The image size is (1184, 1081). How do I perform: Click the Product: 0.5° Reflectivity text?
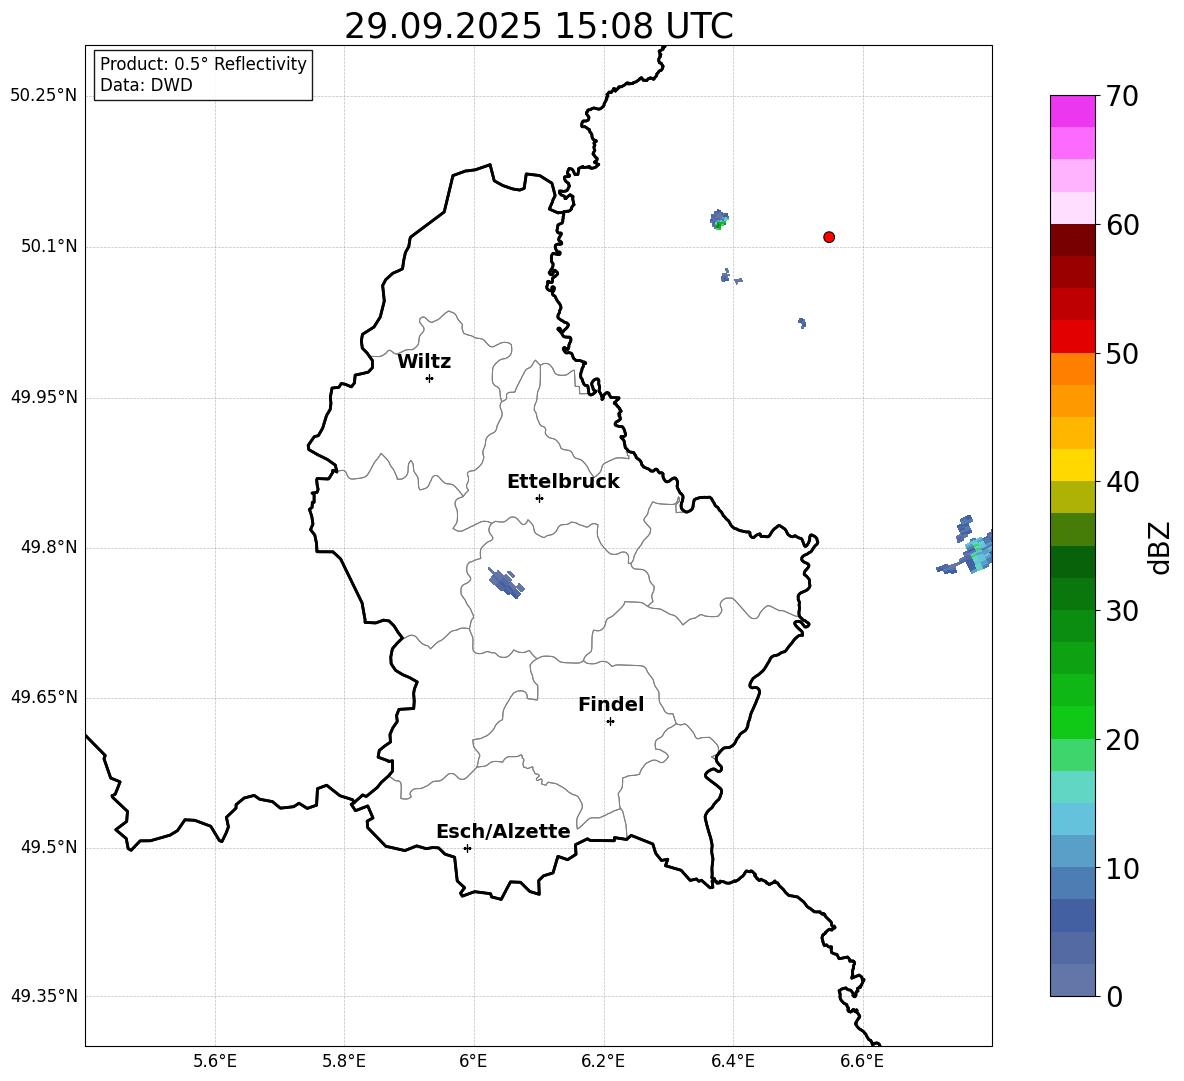click(x=203, y=64)
